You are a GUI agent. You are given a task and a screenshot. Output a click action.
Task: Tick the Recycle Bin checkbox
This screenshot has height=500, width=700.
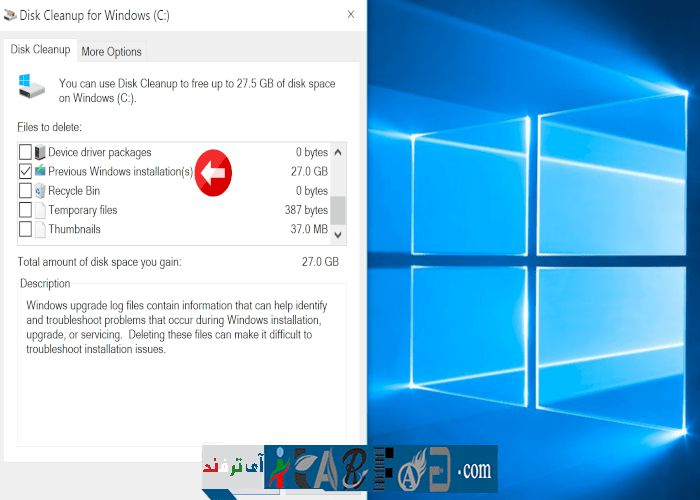point(25,191)
